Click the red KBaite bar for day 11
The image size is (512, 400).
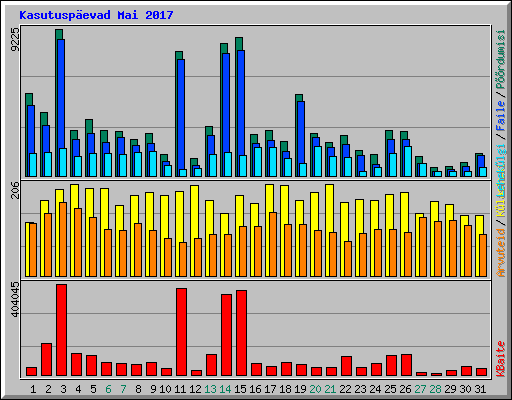(x=181, y=332)
